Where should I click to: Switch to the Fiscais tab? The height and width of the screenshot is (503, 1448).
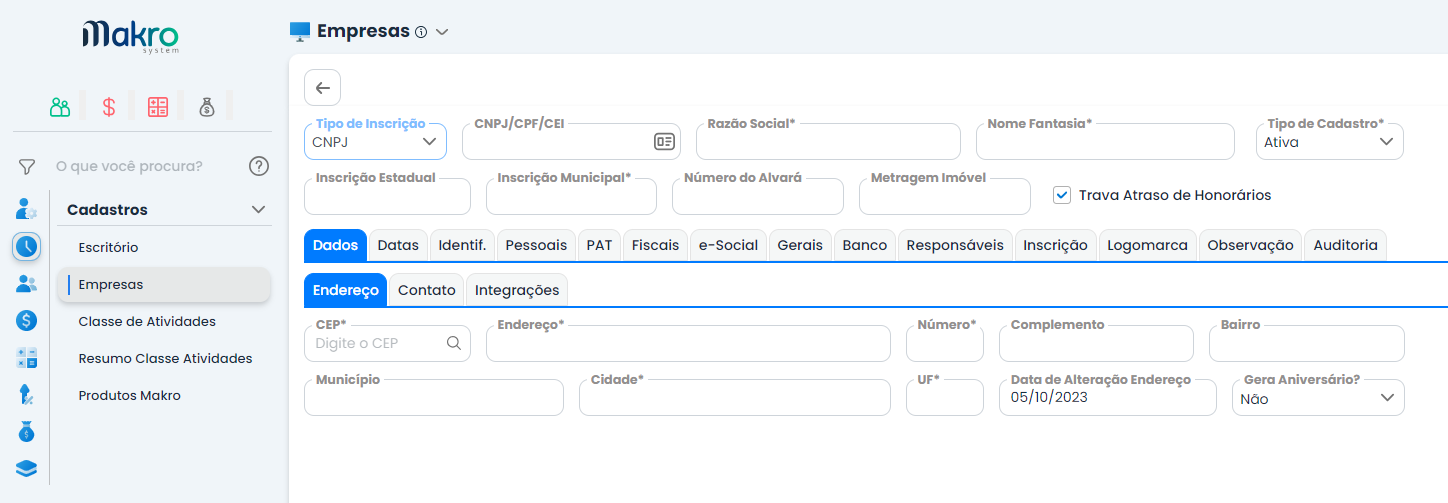point(655,245)
